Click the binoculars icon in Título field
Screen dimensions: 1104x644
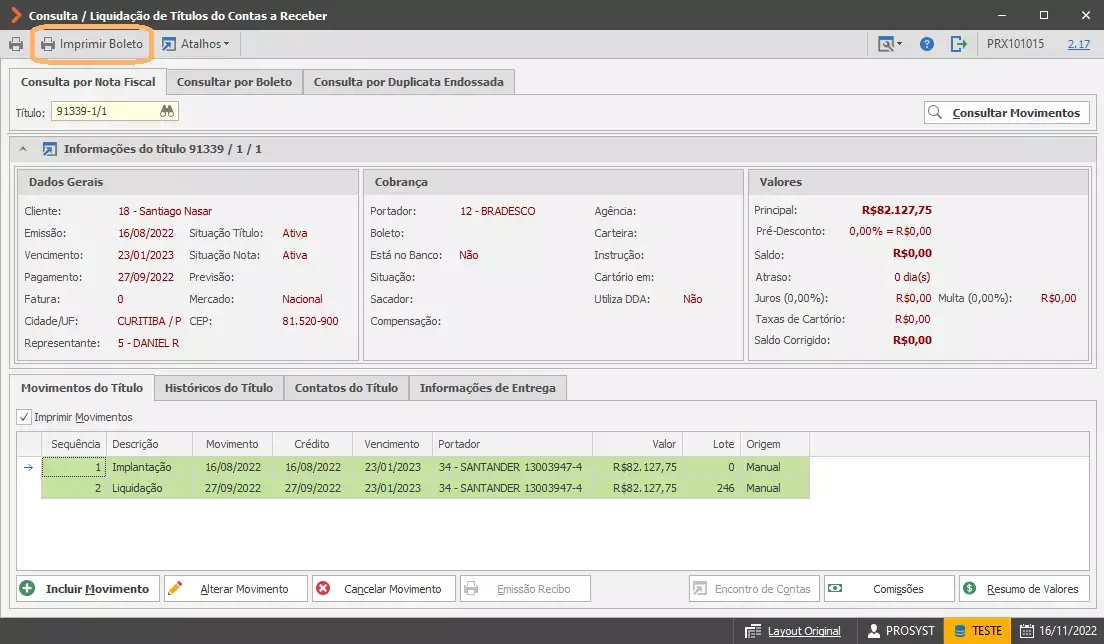pyautogui.click(x=167, y=111)
